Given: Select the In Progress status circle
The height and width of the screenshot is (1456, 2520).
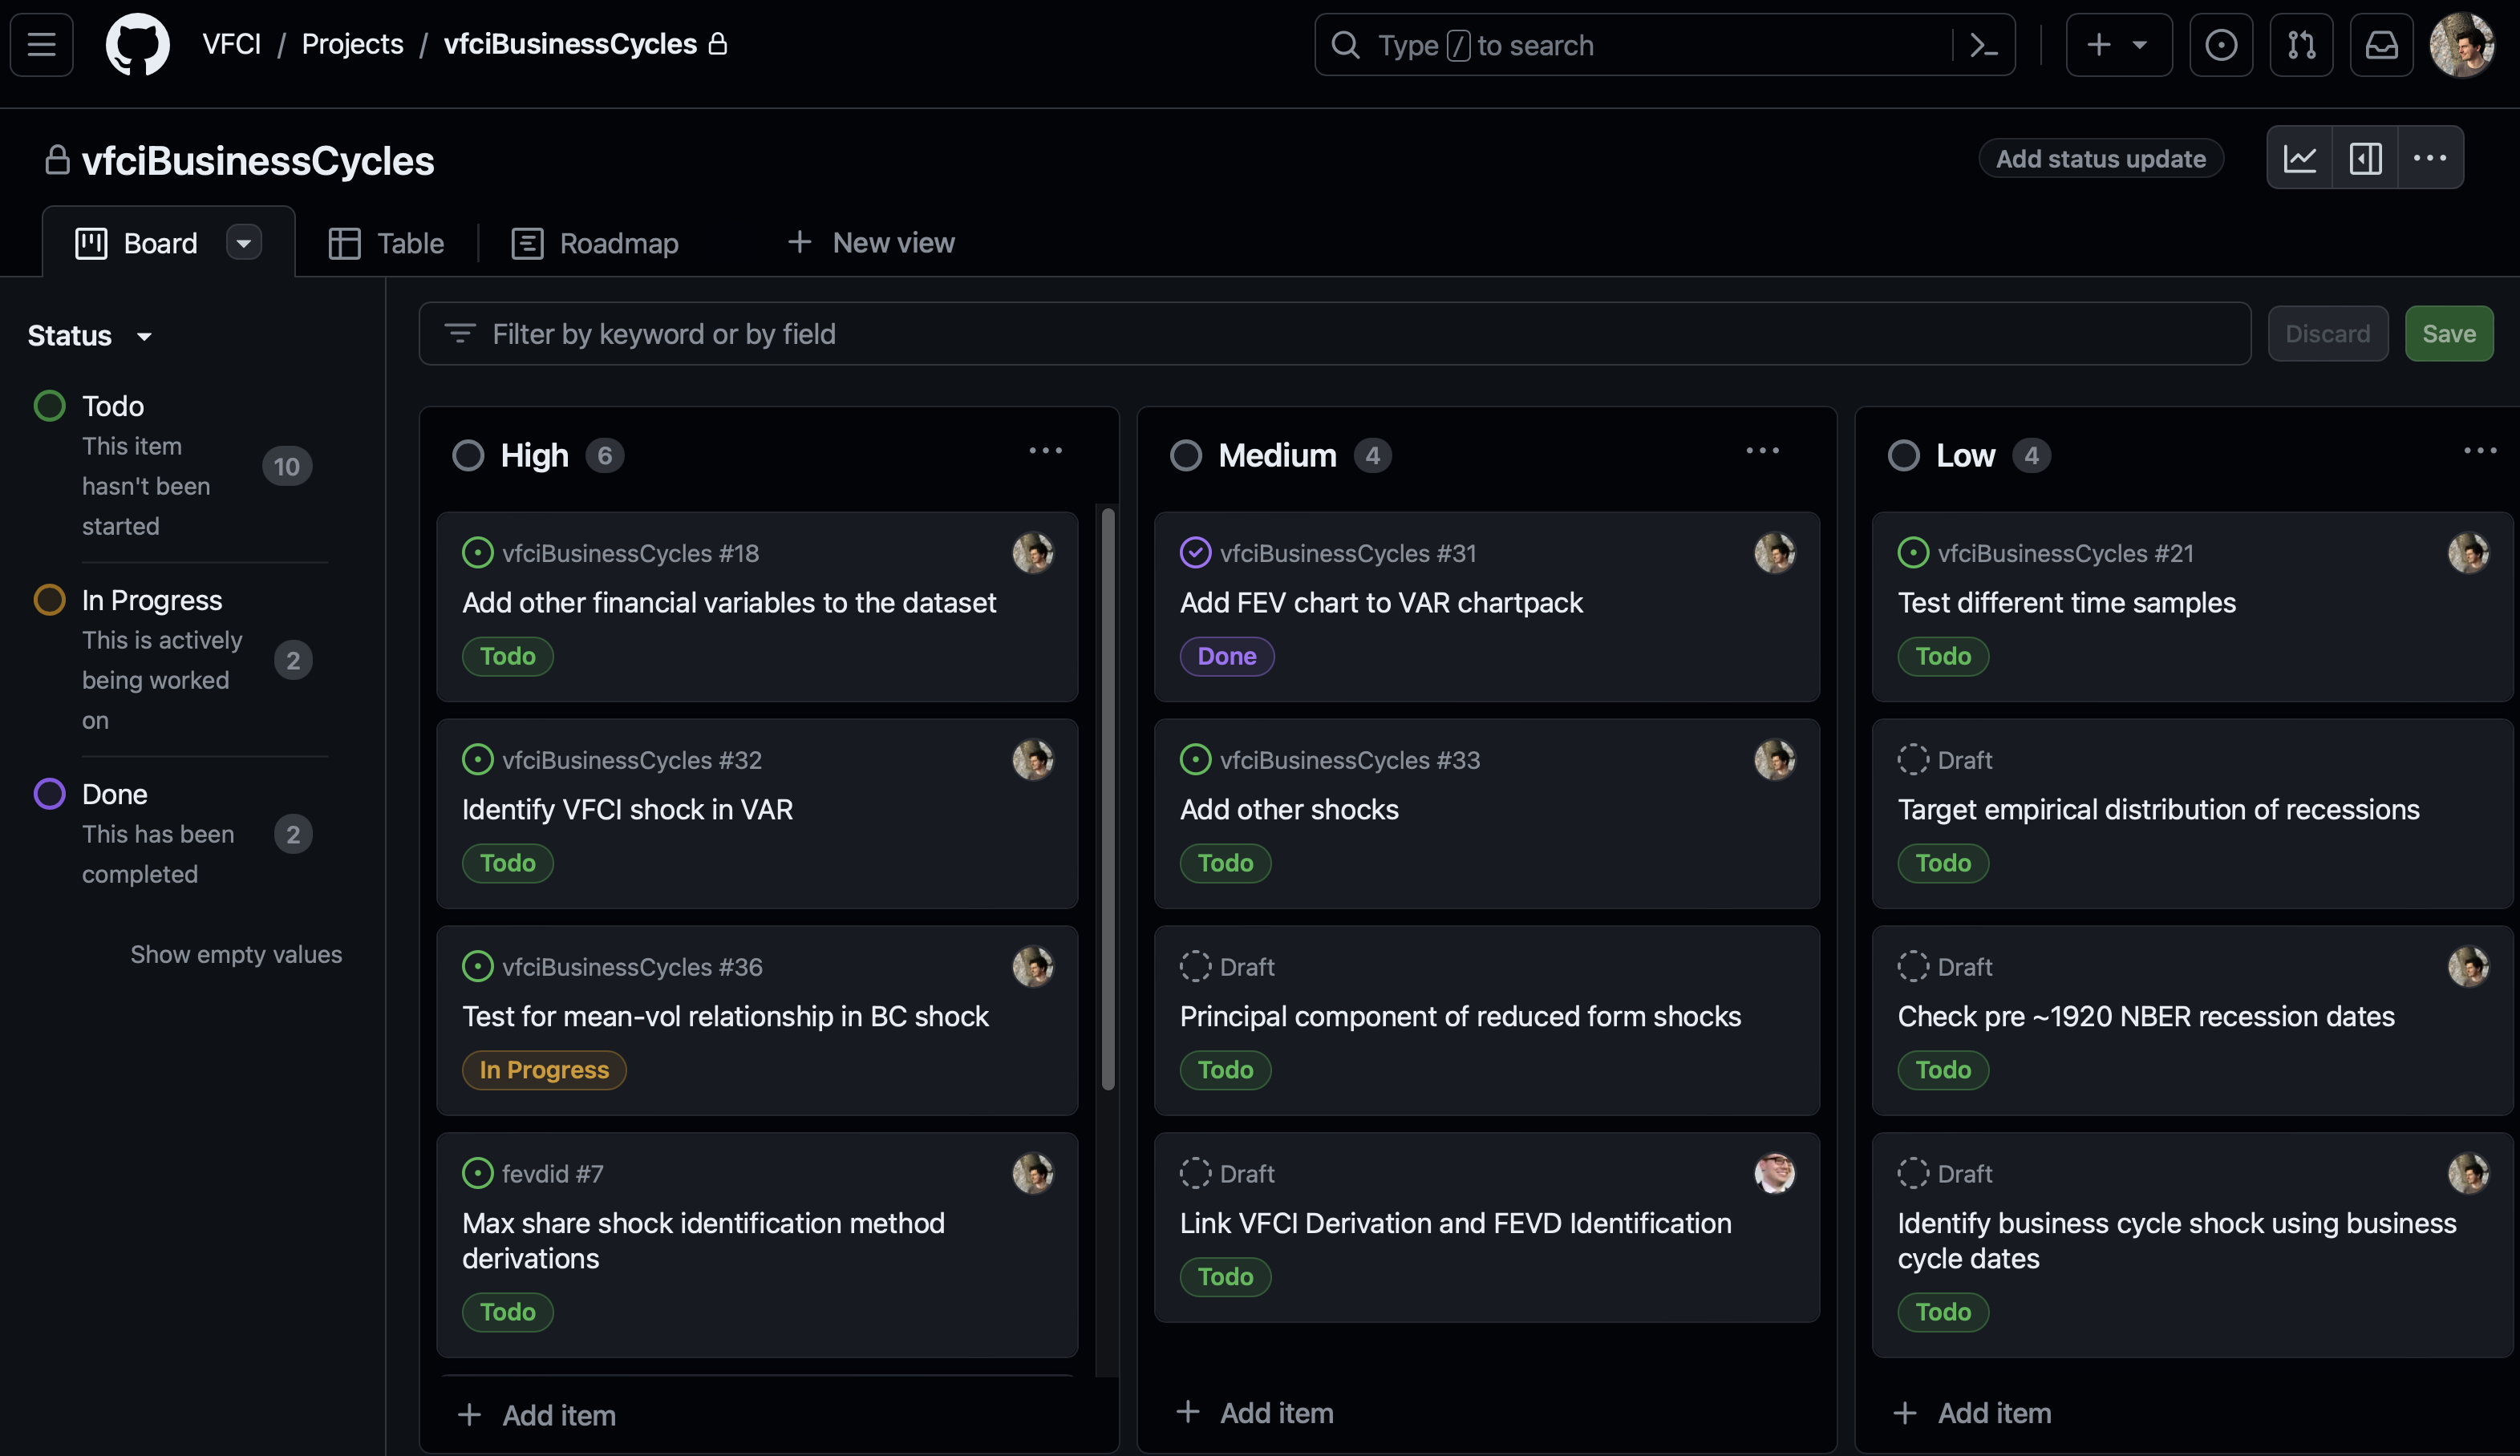Looking at the screenshot, I should (x=49, y=600).
